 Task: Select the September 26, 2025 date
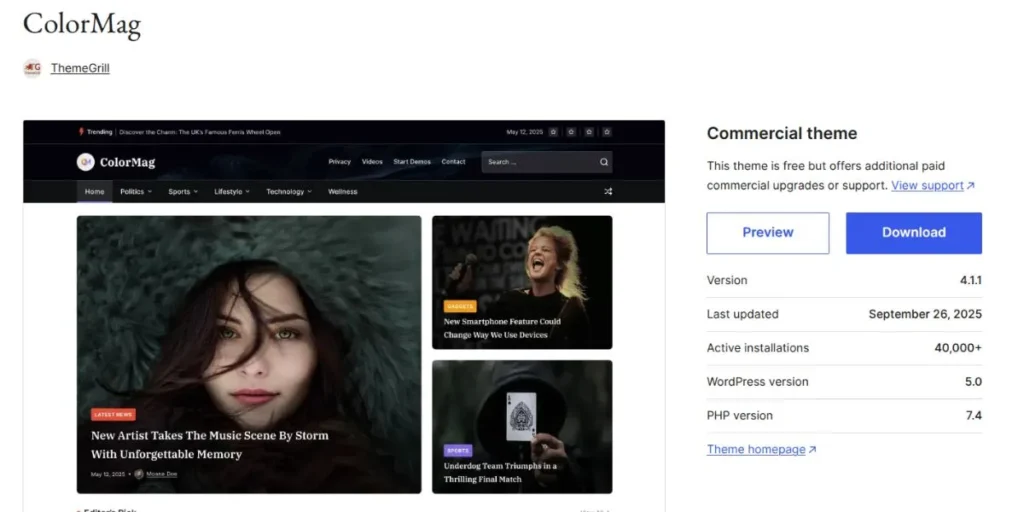[x=925, y=314]
